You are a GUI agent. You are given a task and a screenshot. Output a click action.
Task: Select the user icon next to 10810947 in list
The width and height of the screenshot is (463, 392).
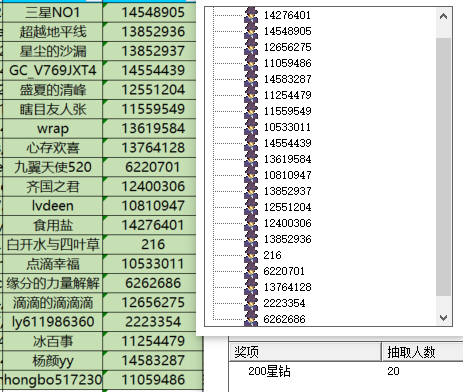pyautogui.click(x=251, y=175)
